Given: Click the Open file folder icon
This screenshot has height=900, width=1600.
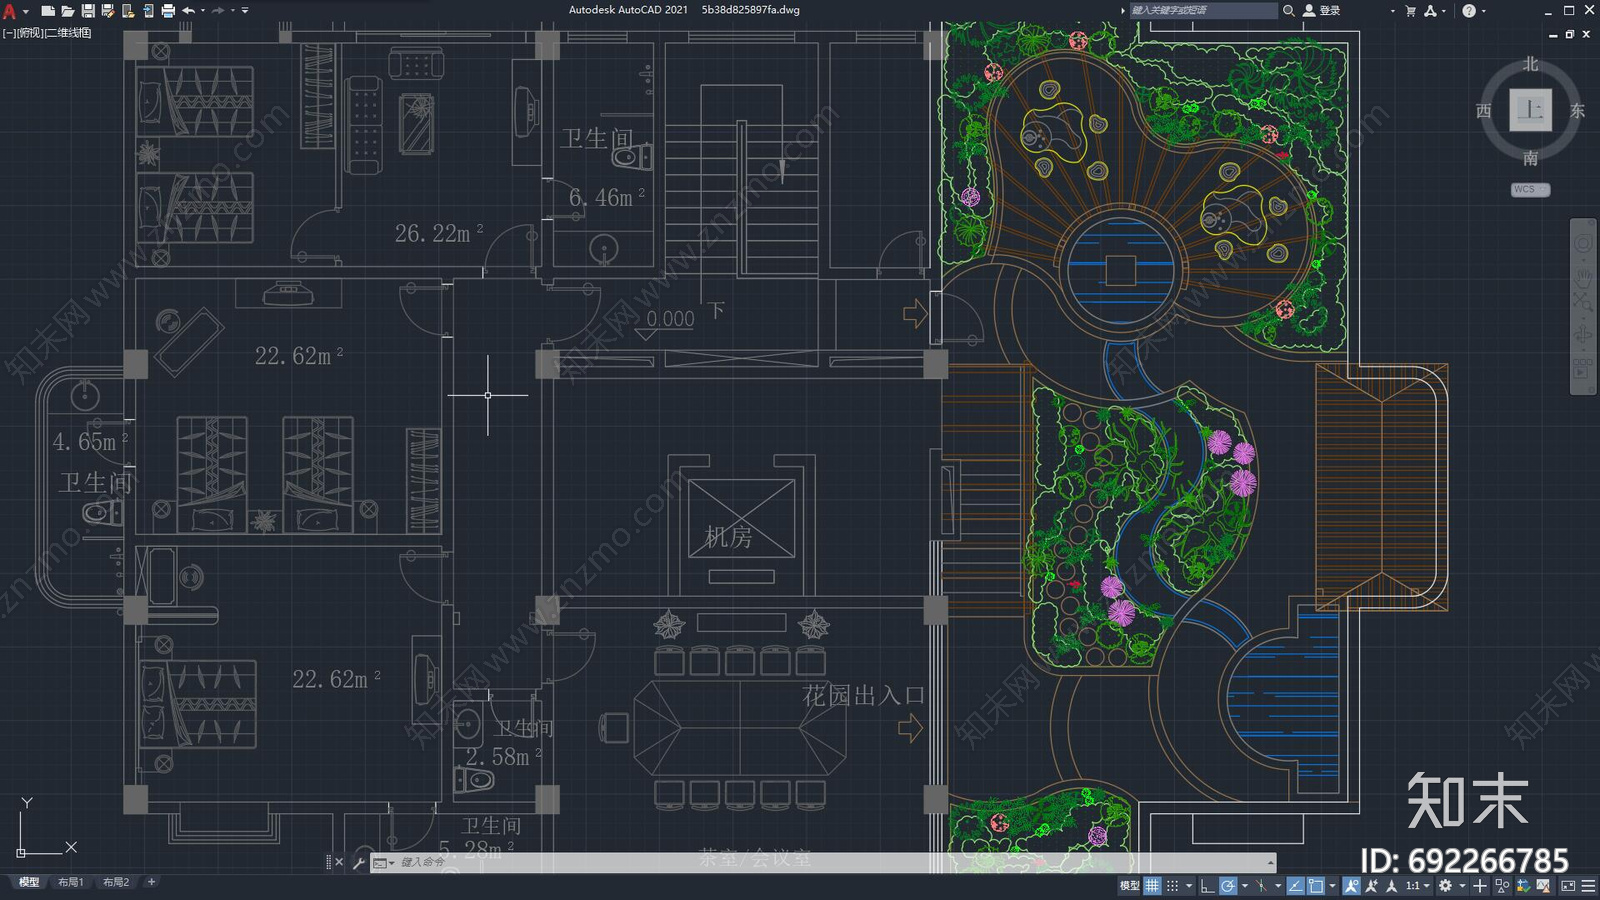Looking at the screenshot, I should click(67, 10).
